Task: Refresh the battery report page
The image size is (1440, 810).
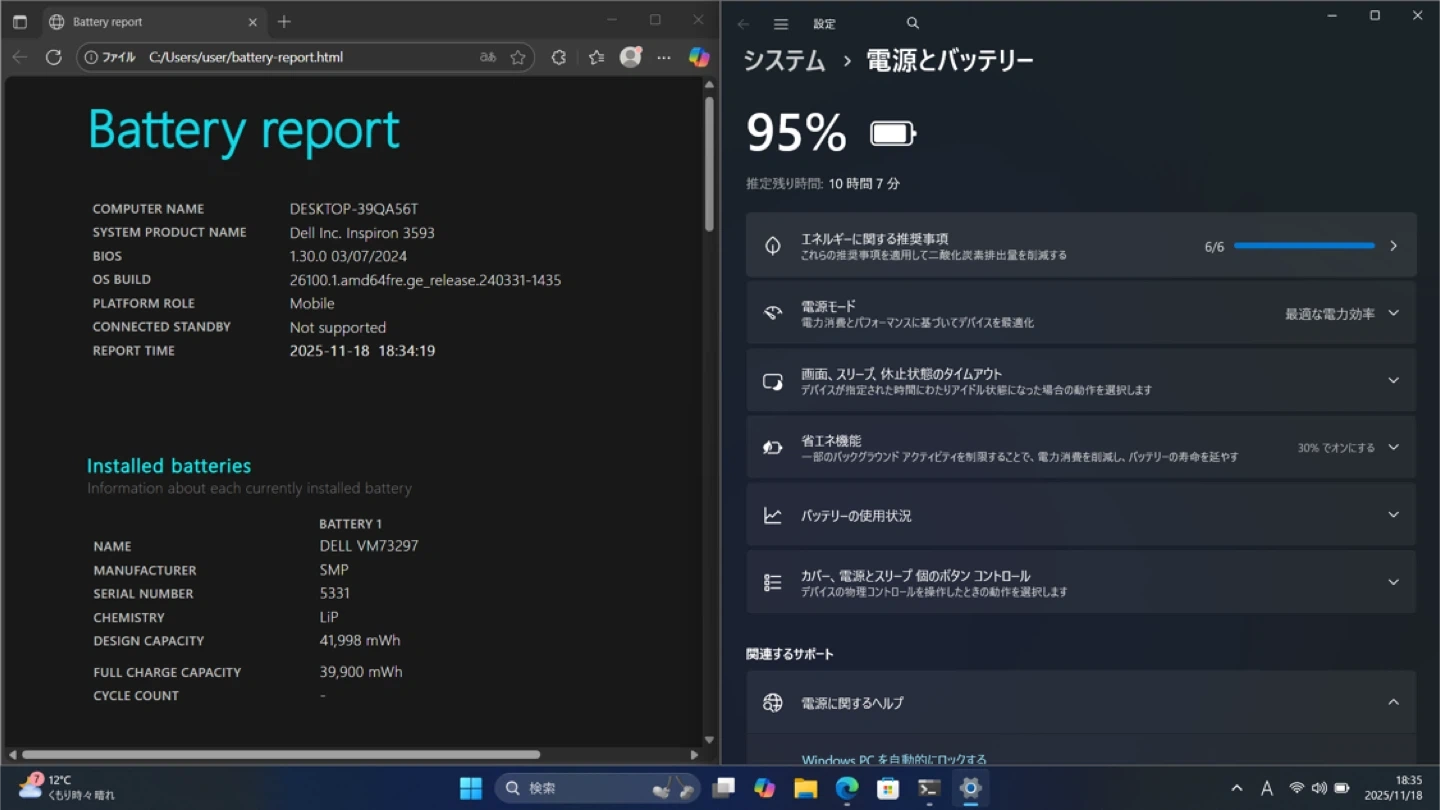Action: tap(54, 57)
